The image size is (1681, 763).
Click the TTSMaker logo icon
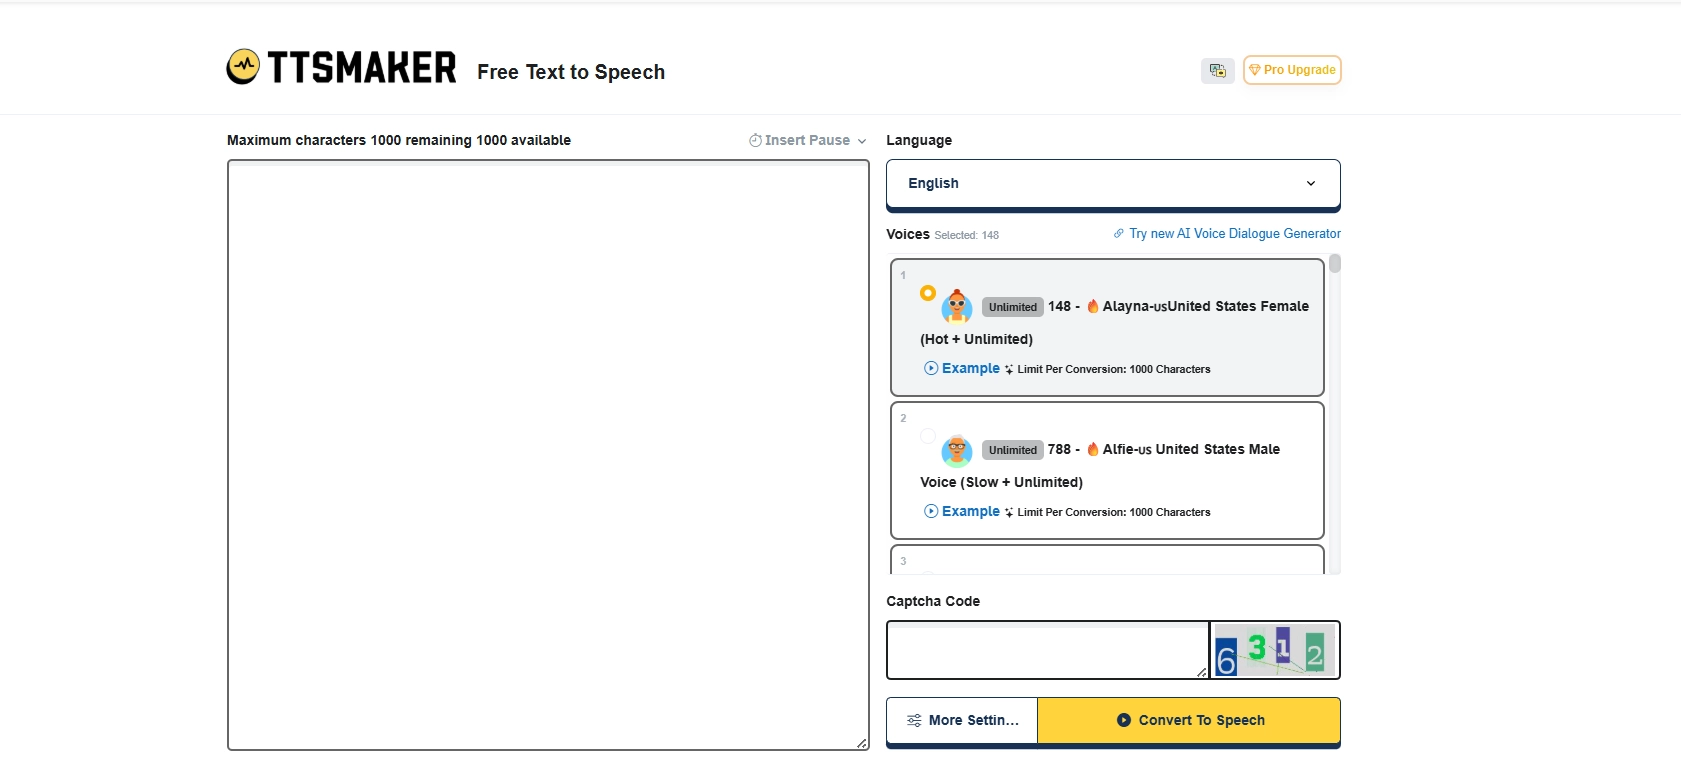pyautogui.click(x=243, y=67)
